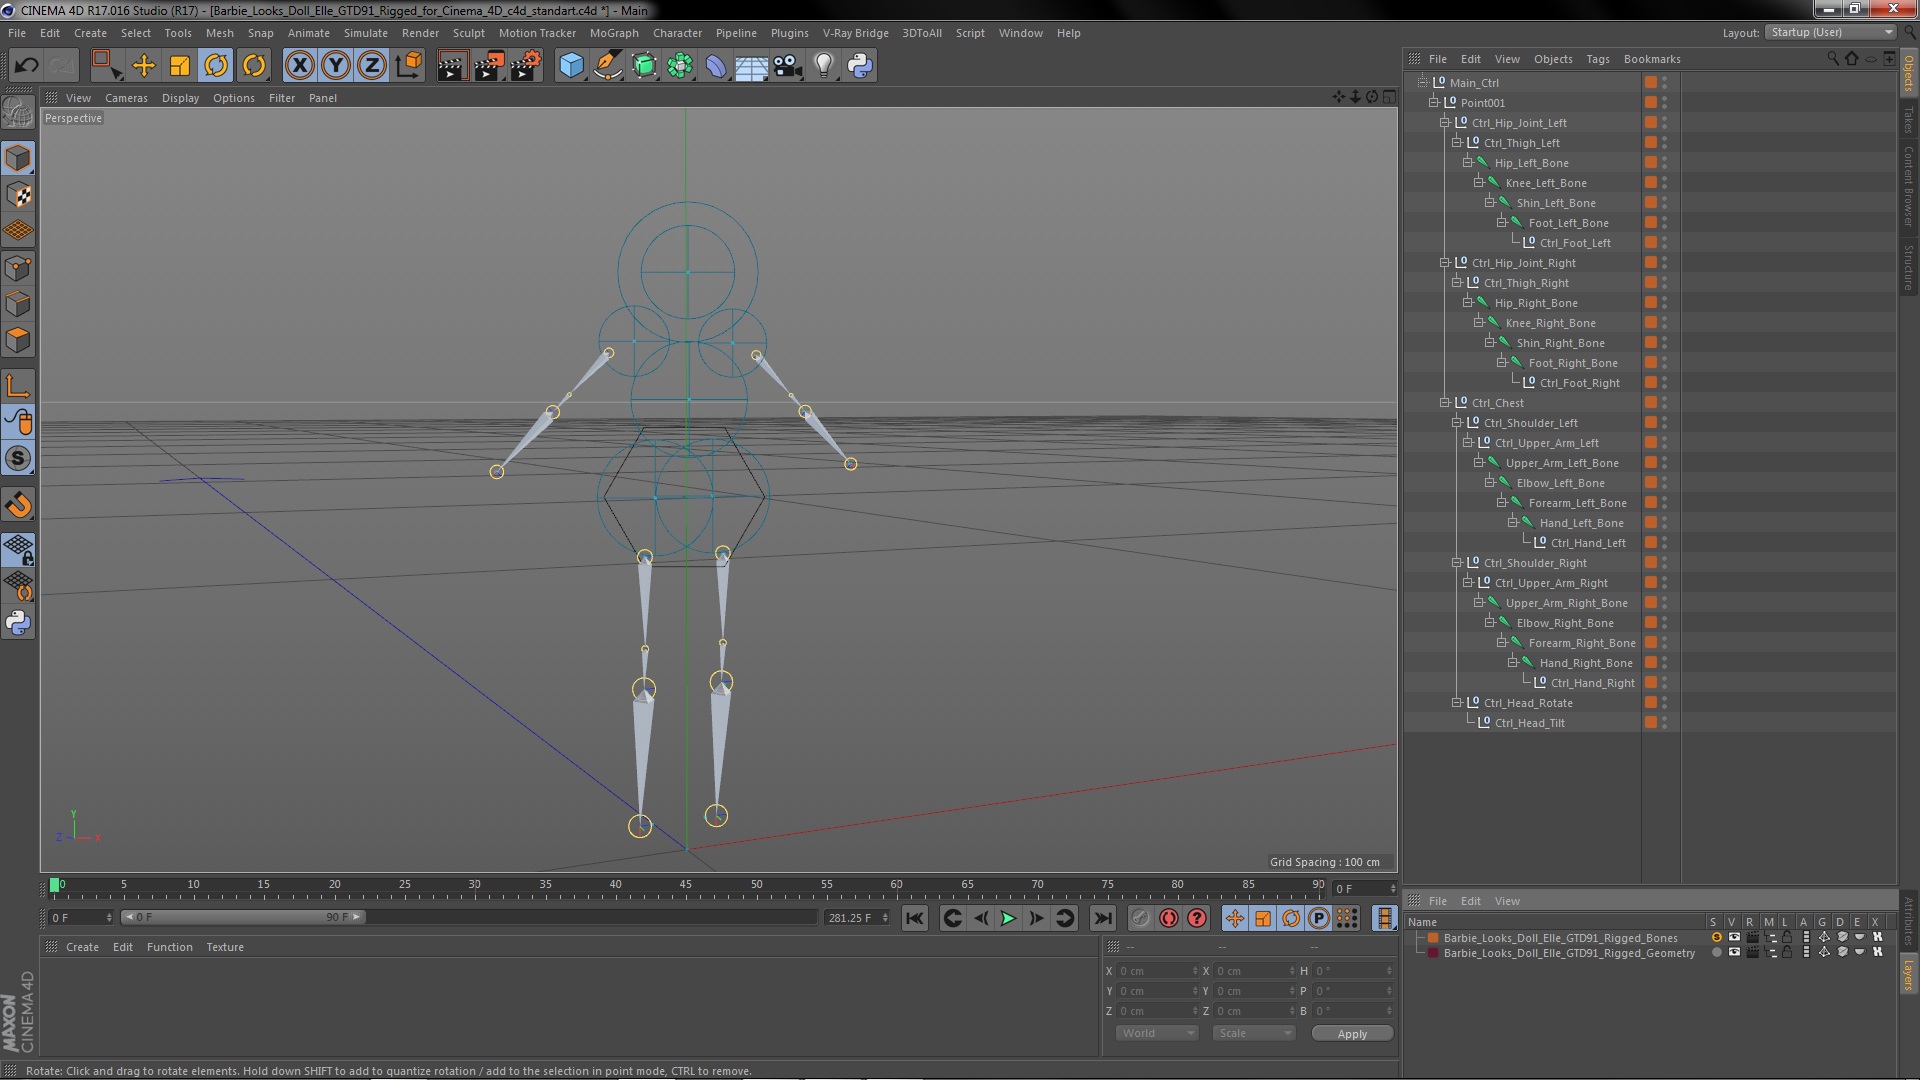Collapse Ctrl_Shoulder_Left node
This screenshot has height=1080, width=1920.
[x=1456, y=422]
